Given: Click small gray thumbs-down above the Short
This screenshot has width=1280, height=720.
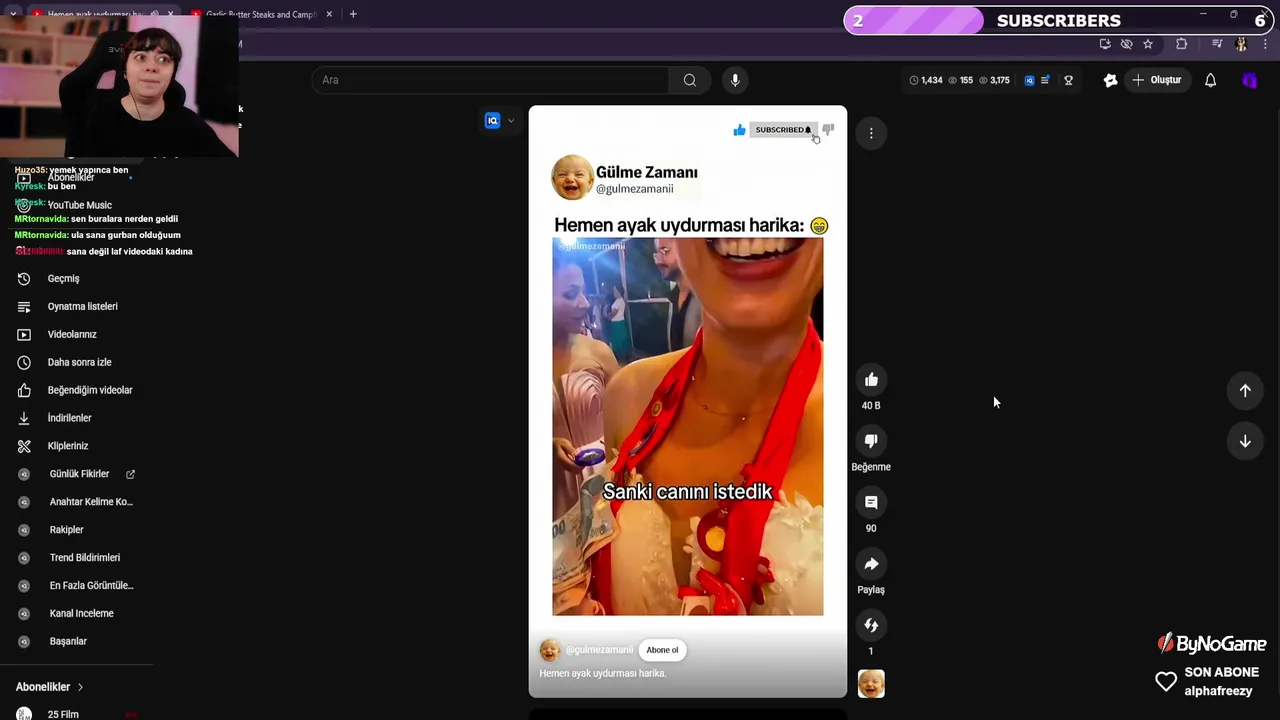Looking at the screenshot, I should (828, 130).
